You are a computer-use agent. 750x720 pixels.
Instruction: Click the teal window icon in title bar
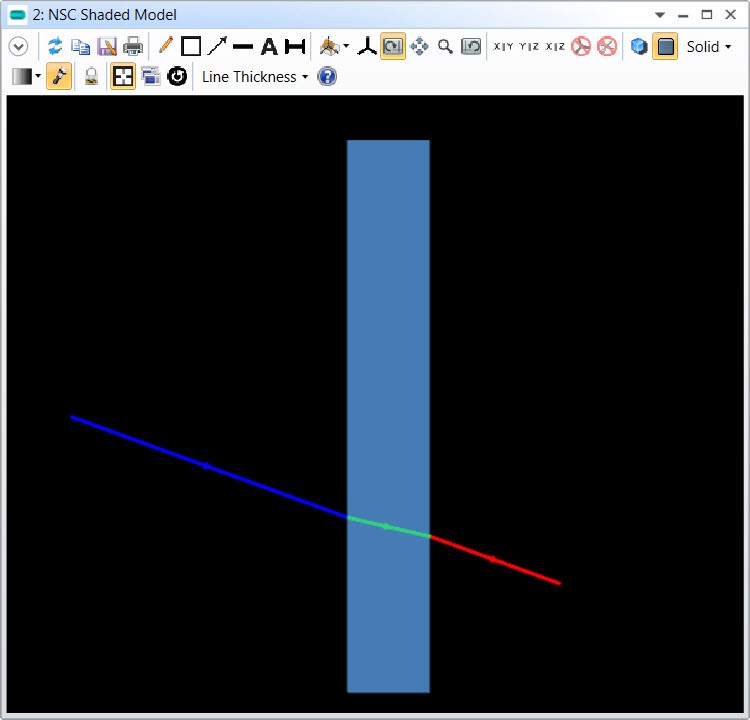tap(18, 15)
